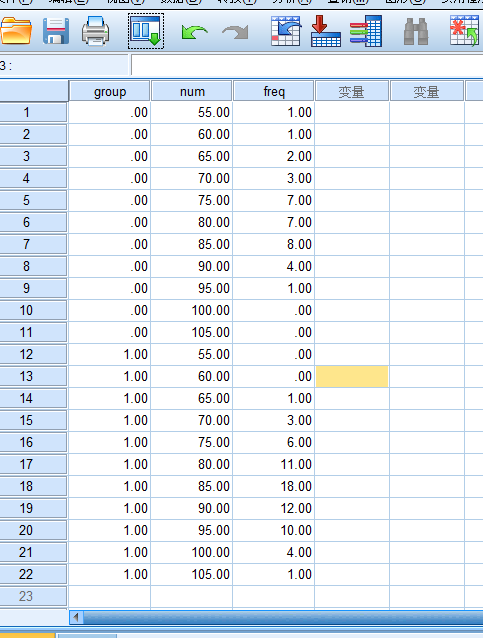The width and height of the screenshot is (483, 638).
Task: Click the green Undo arrow
Action: click(195, 32)
